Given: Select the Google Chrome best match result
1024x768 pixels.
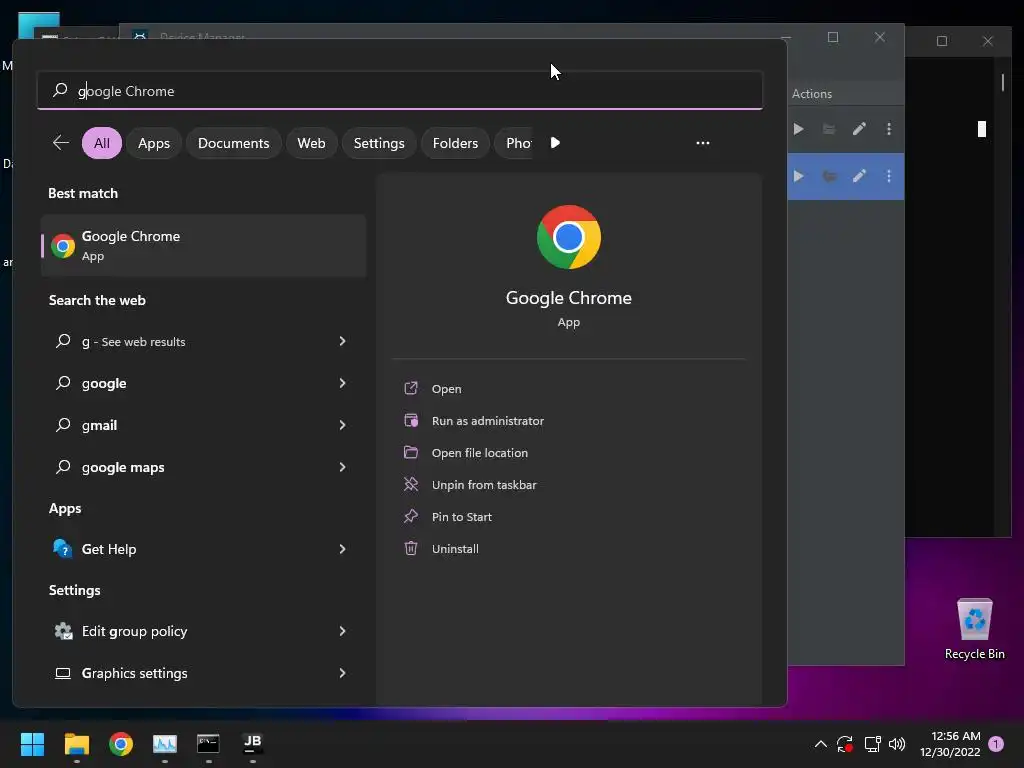Looking at the screenshot, I should [x=203, y=246].
